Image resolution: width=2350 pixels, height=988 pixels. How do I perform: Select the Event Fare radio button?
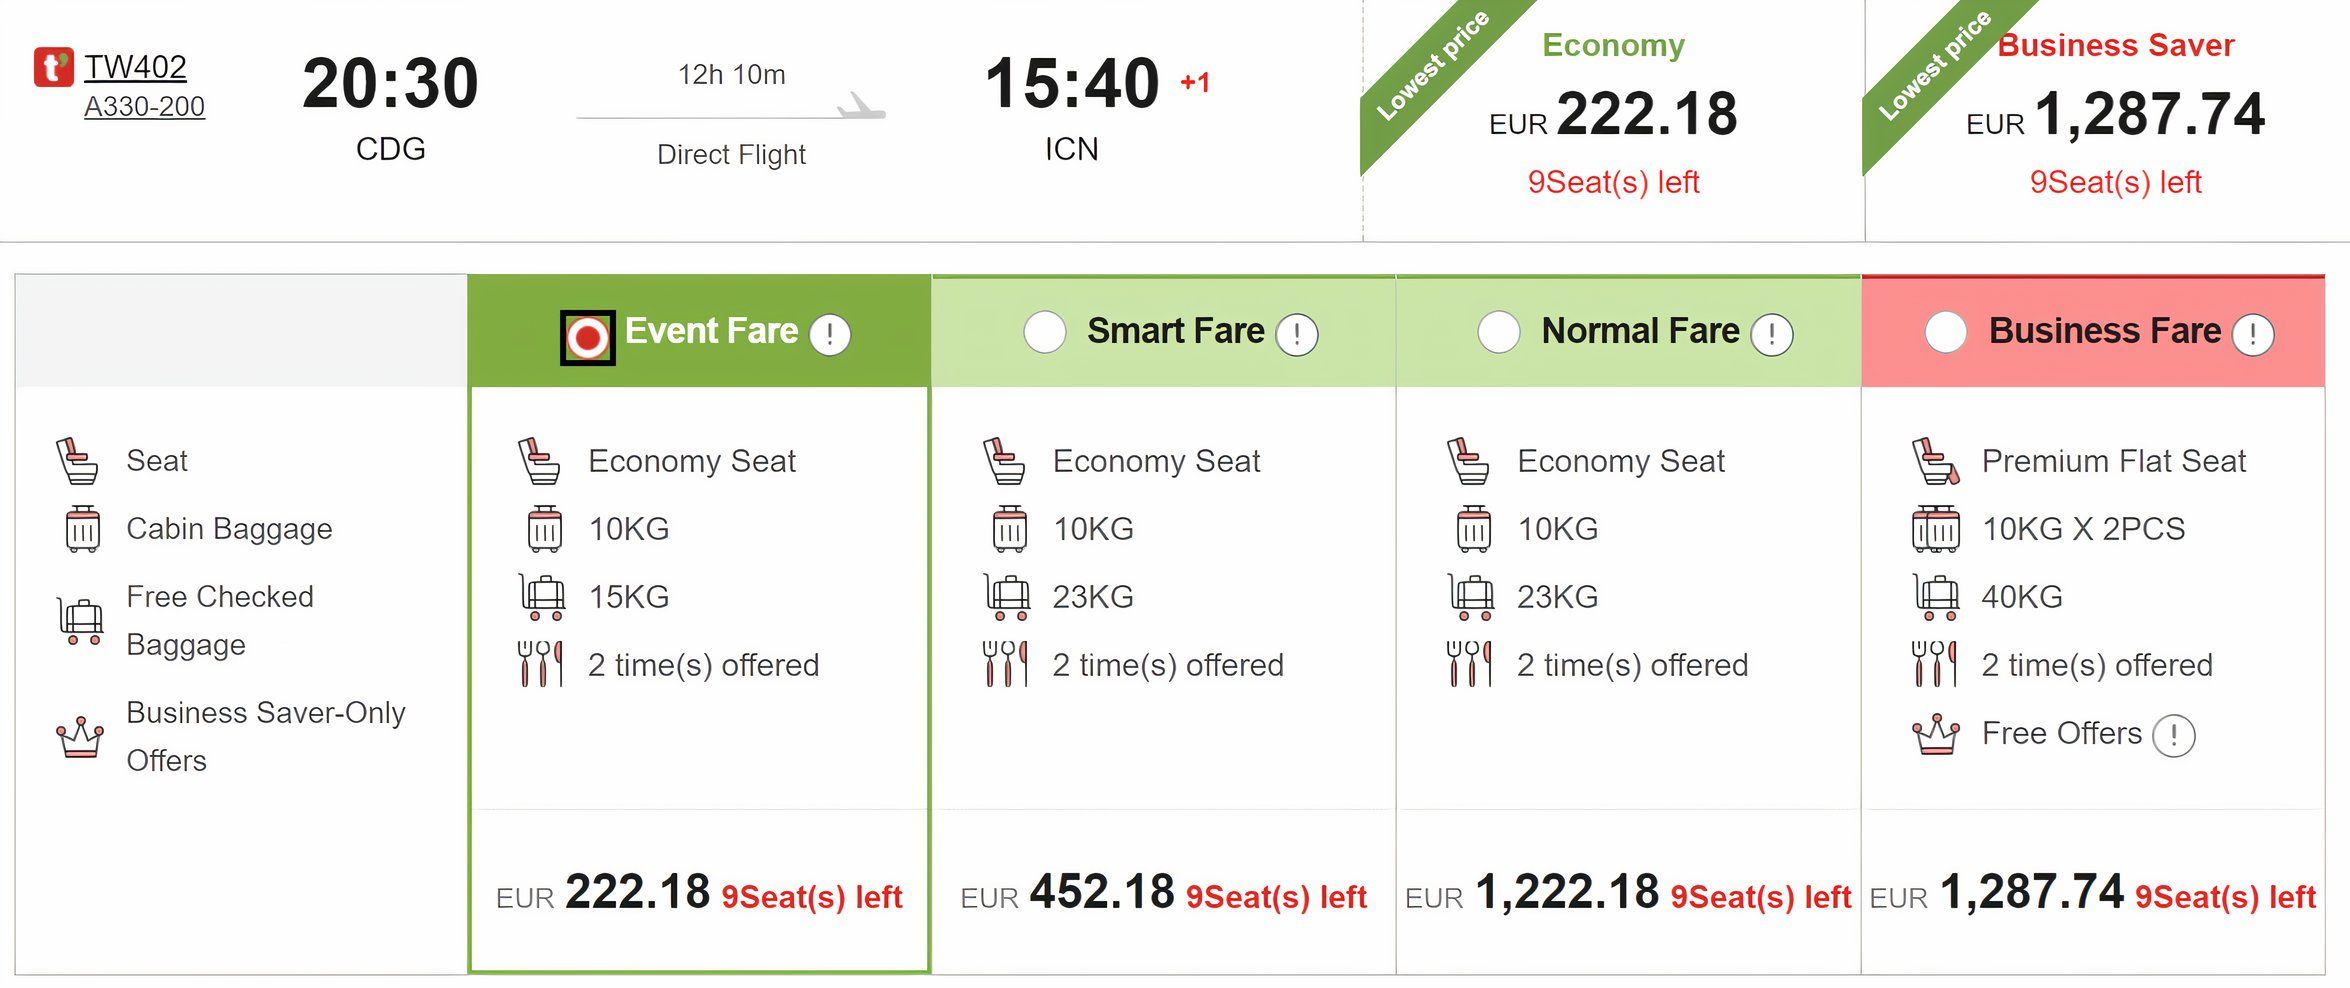(587, 338)
